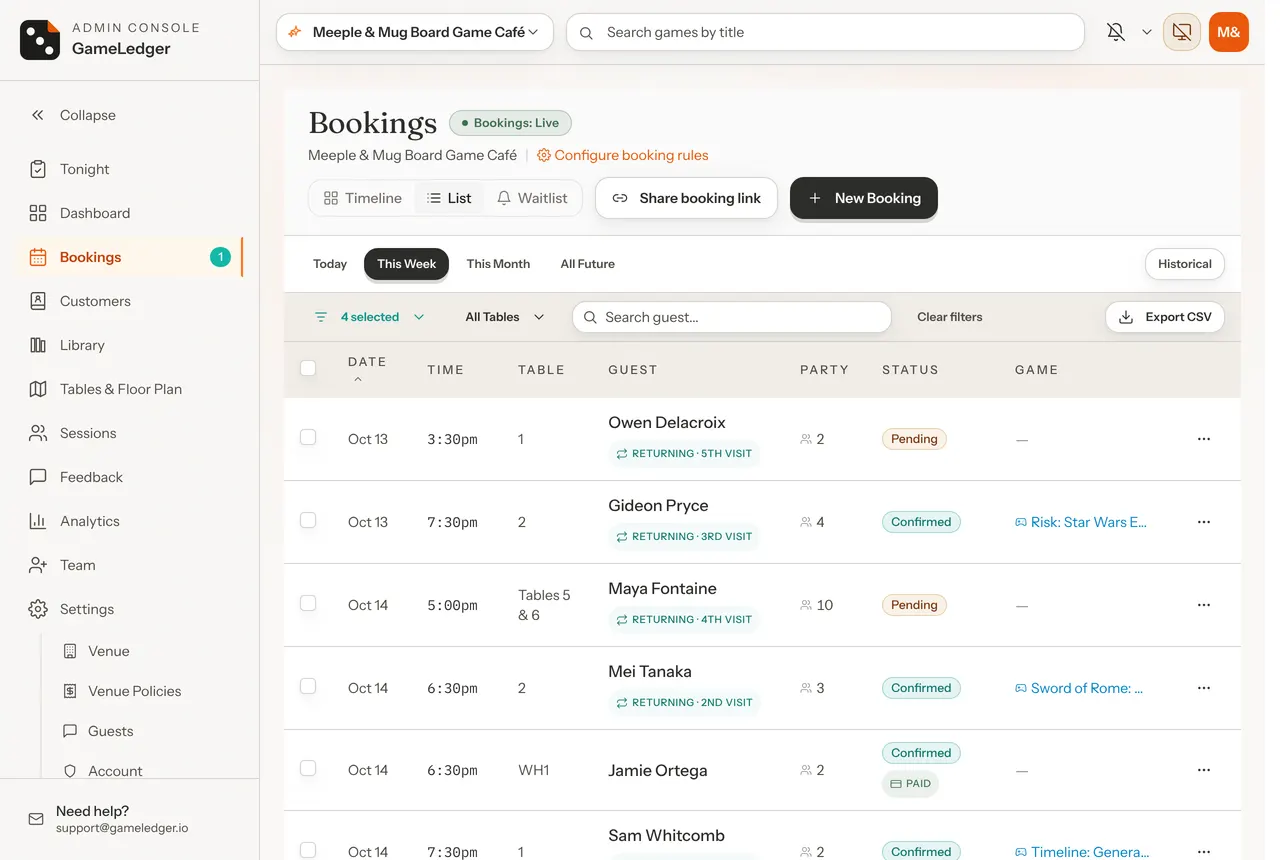Go to Dashboard in the sidebar
Image resolution: width=1280 pixels, height=860 pixels.
tap(130, 213)
